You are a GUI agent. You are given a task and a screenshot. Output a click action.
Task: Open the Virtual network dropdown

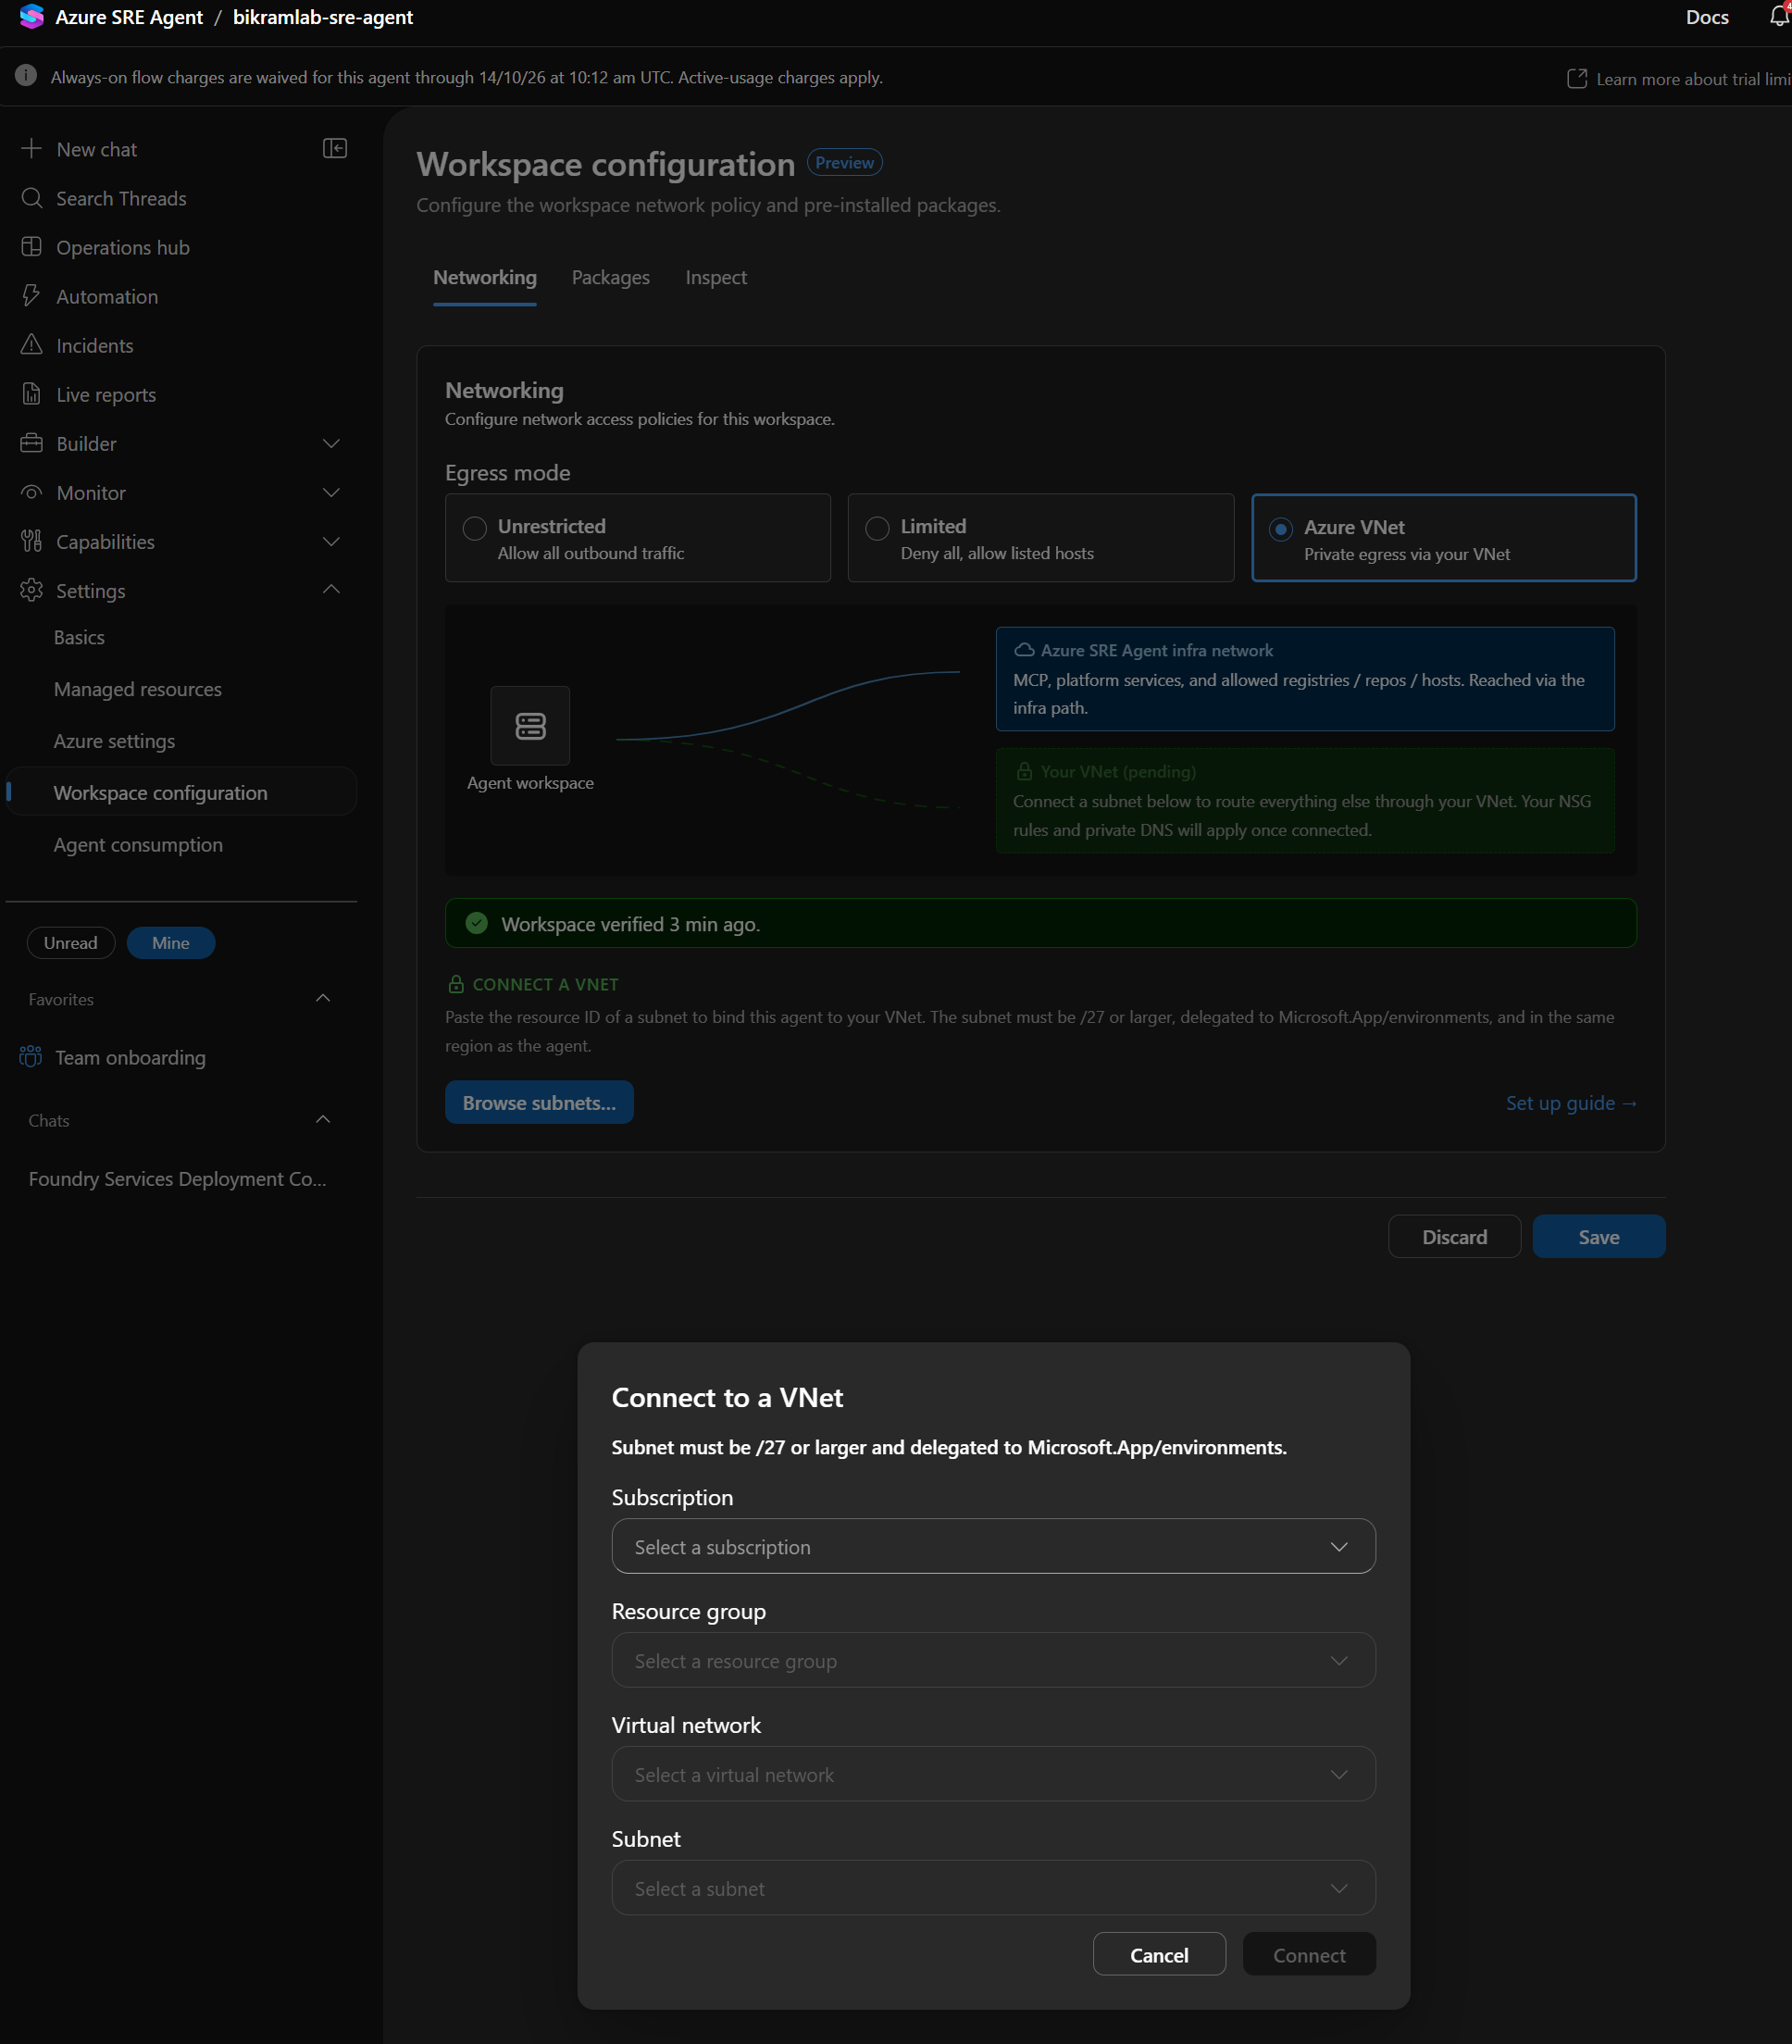tap(993, 1774)
